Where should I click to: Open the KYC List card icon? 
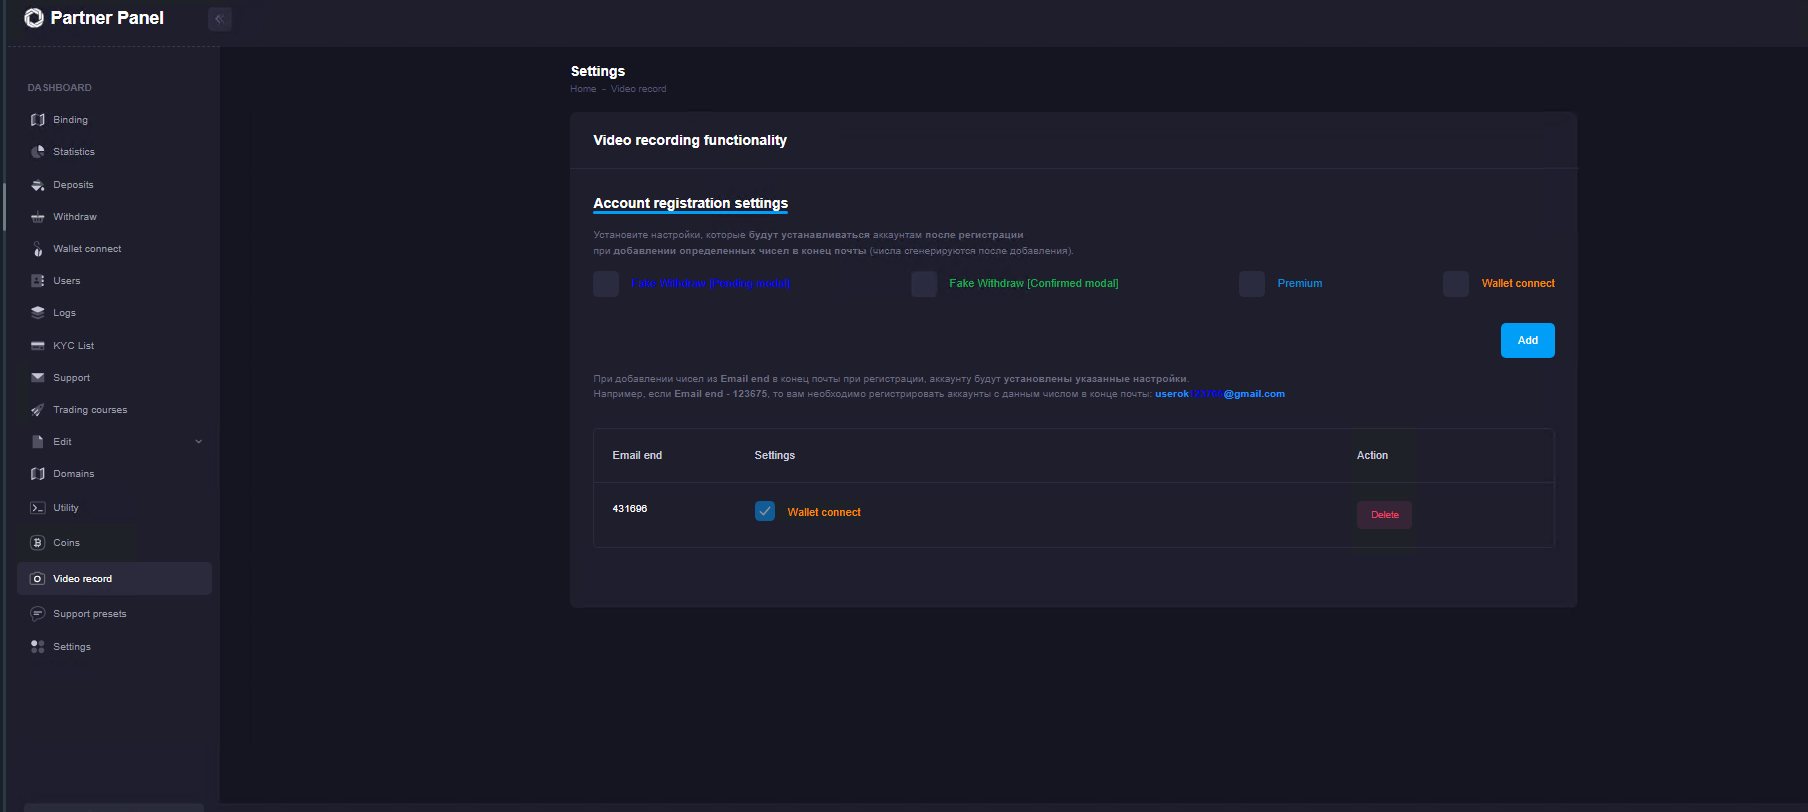38,346
